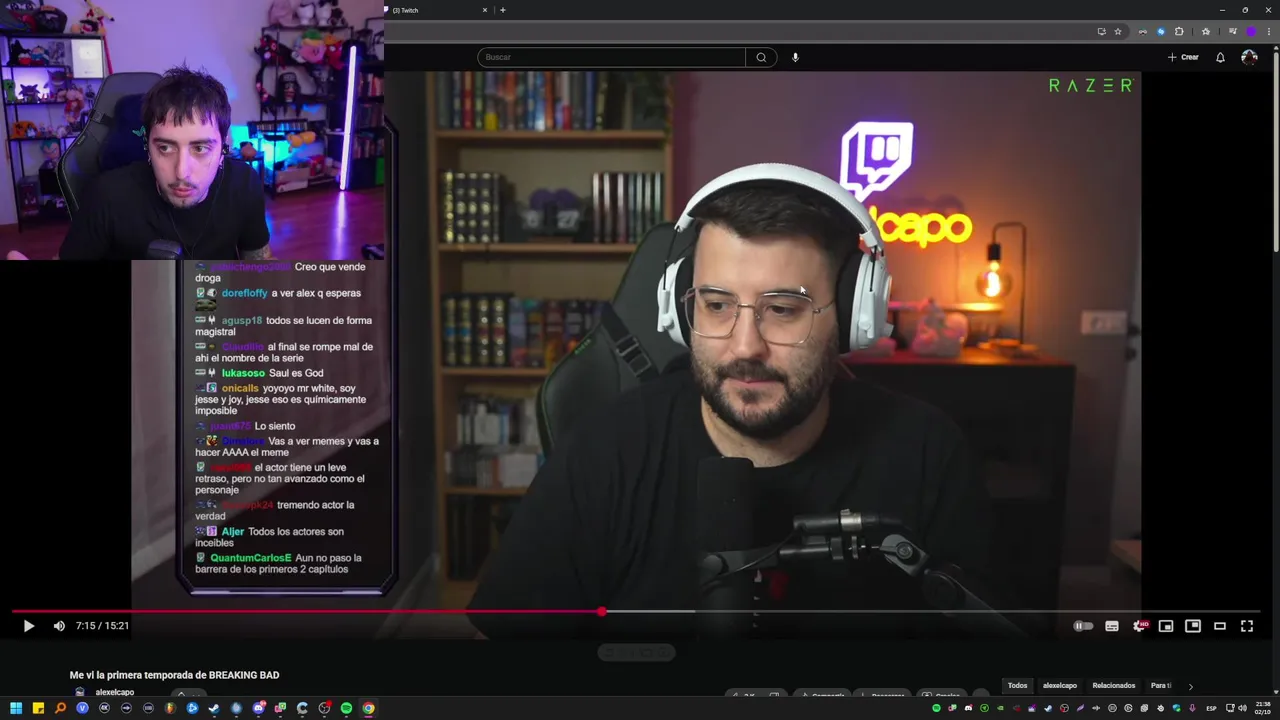The height and width of the screenshot is (720, 1280).
Task: Click the Crear button
Action: pos(1183,57)
